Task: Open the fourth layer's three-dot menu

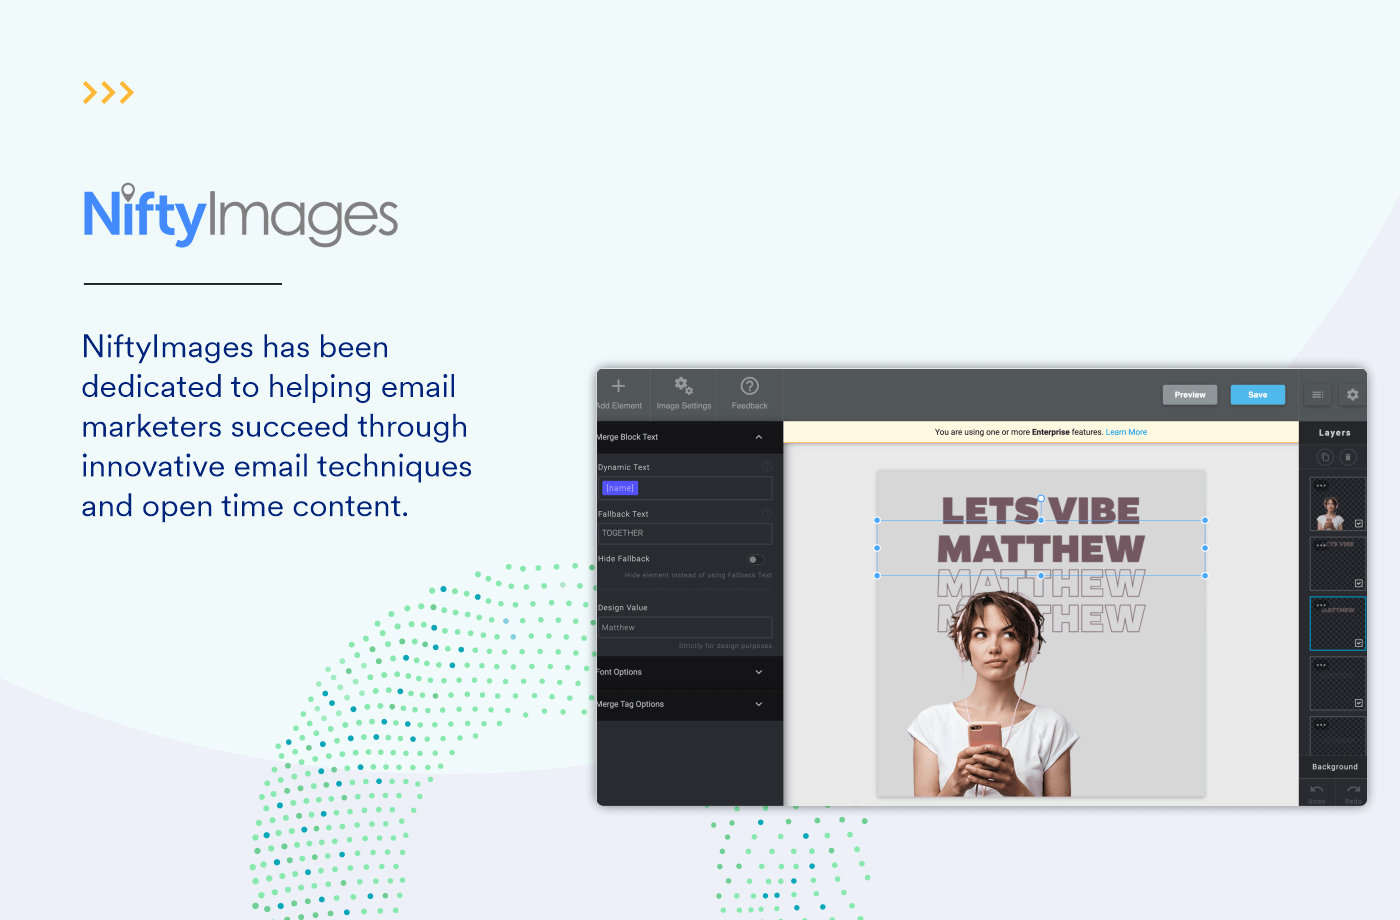Action: (1321, 665)
